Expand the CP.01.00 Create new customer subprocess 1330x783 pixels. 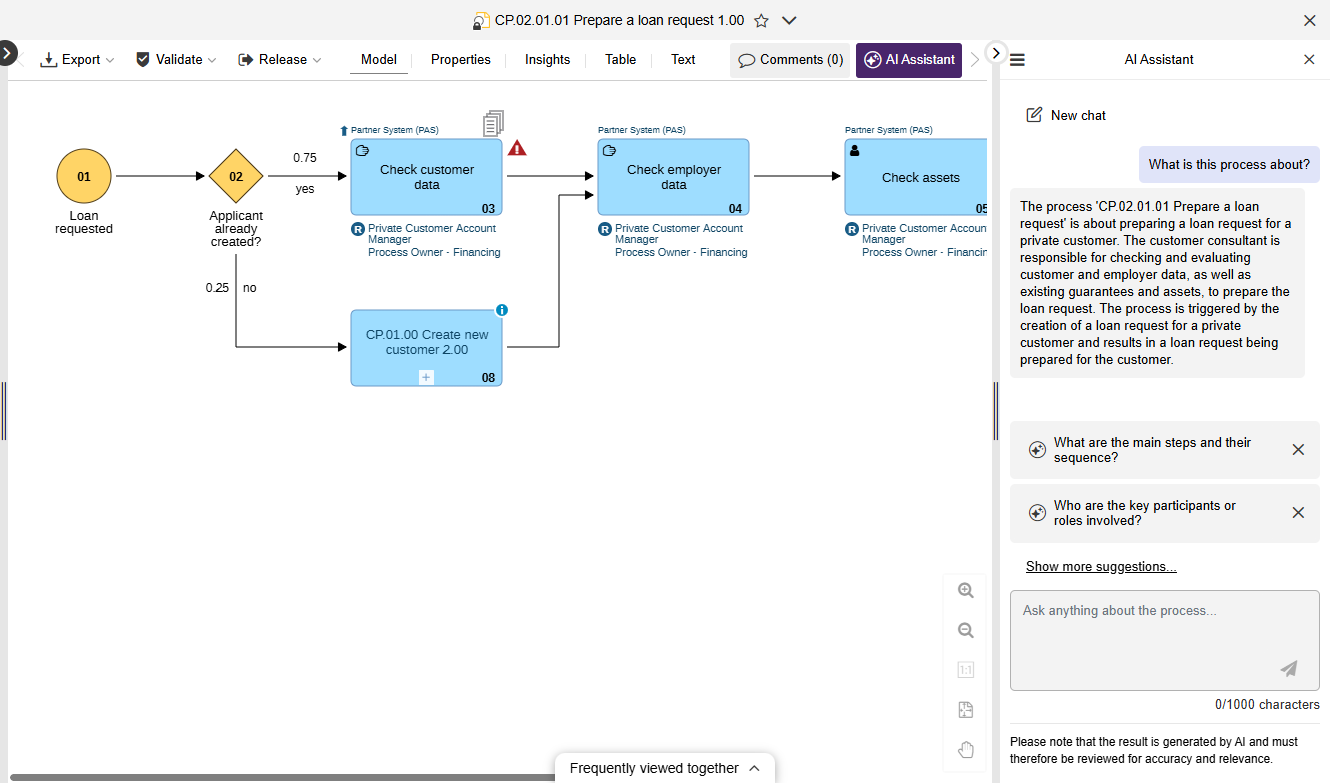click(426, 377)
